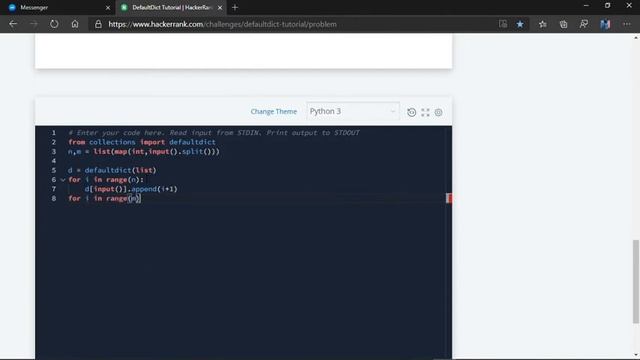
Task: Place cursor on line 8 'for i in range(n)'
Action: click(x=104, y=198)
